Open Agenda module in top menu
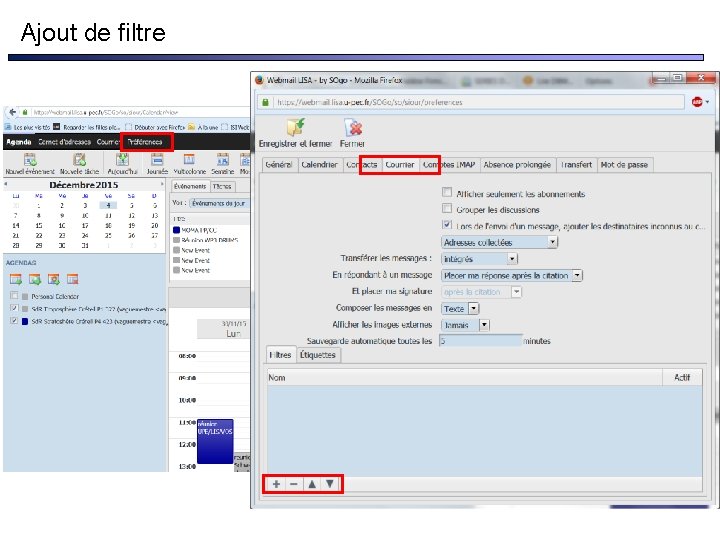Screen dimensions: 720x540 pyautogui.click(x=19, y=142)
